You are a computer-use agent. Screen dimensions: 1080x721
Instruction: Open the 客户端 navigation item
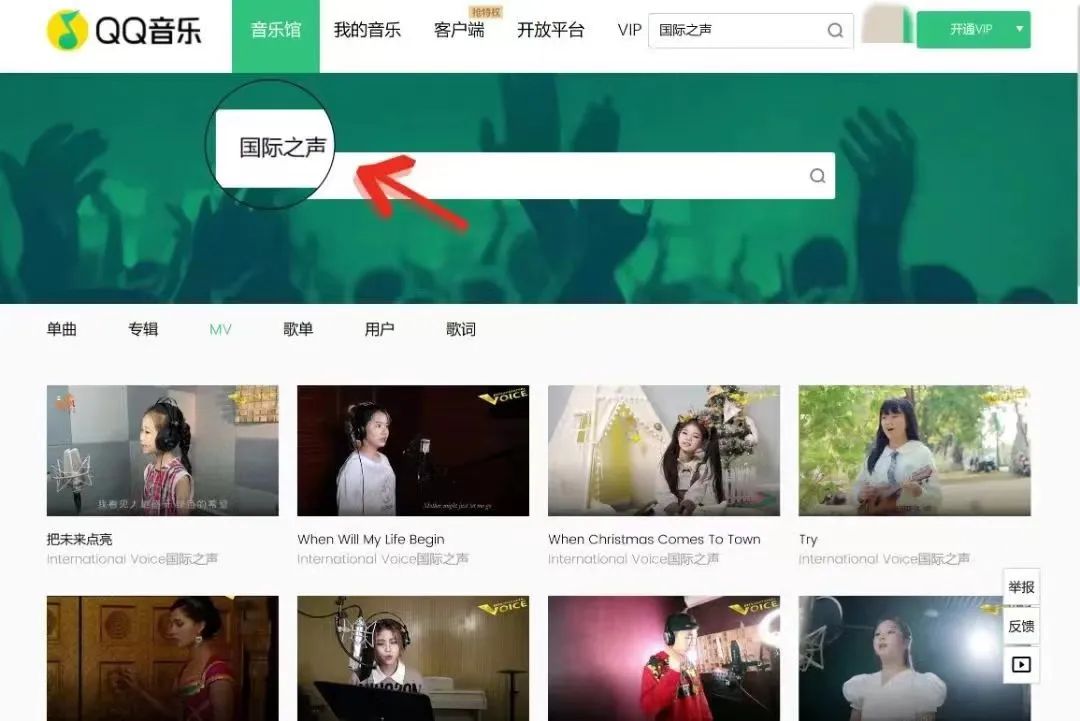pos(459,30)
